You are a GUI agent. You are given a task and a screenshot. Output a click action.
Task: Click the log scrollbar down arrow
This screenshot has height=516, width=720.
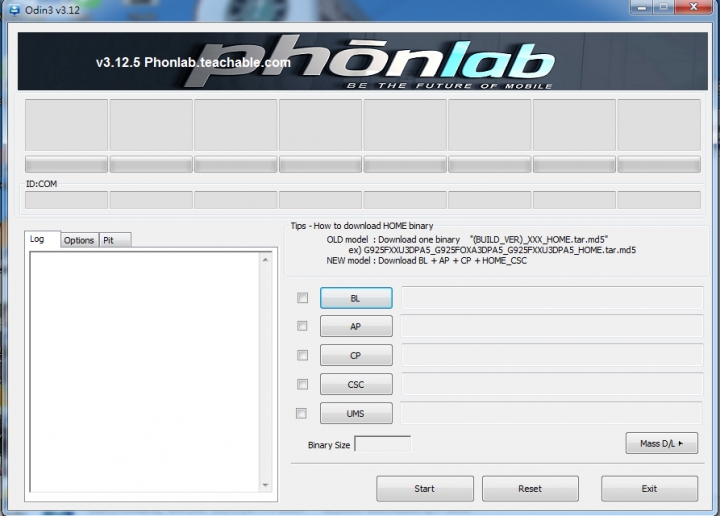point(265,485)
